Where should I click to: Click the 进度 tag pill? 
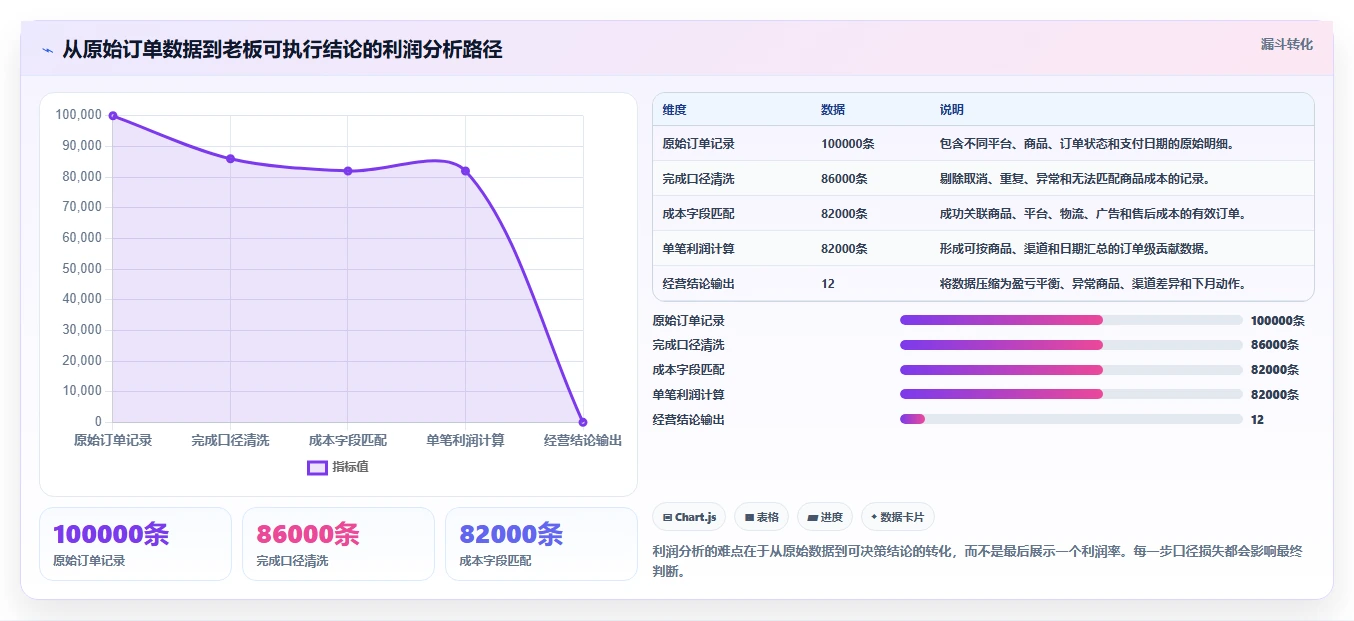point(825,517)
